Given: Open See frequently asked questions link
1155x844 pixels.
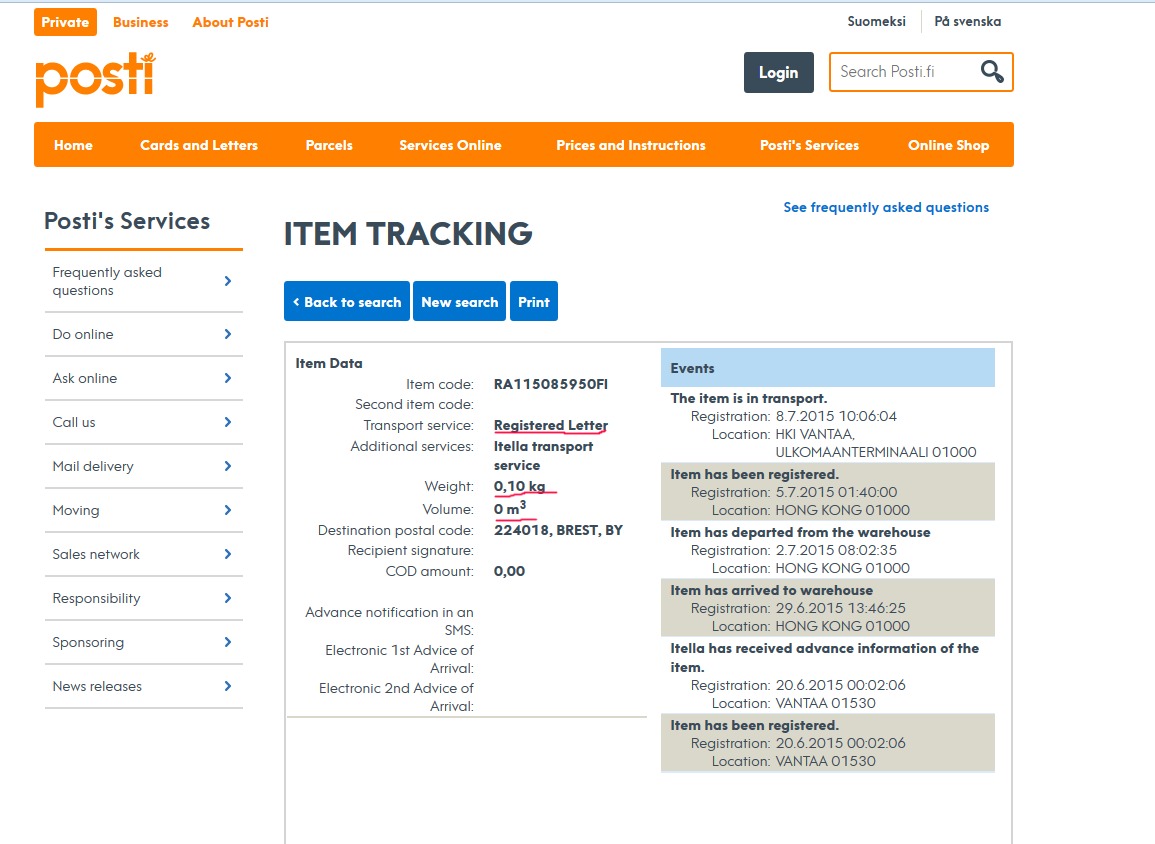Looking at the screenshot, I should (886, 207).
